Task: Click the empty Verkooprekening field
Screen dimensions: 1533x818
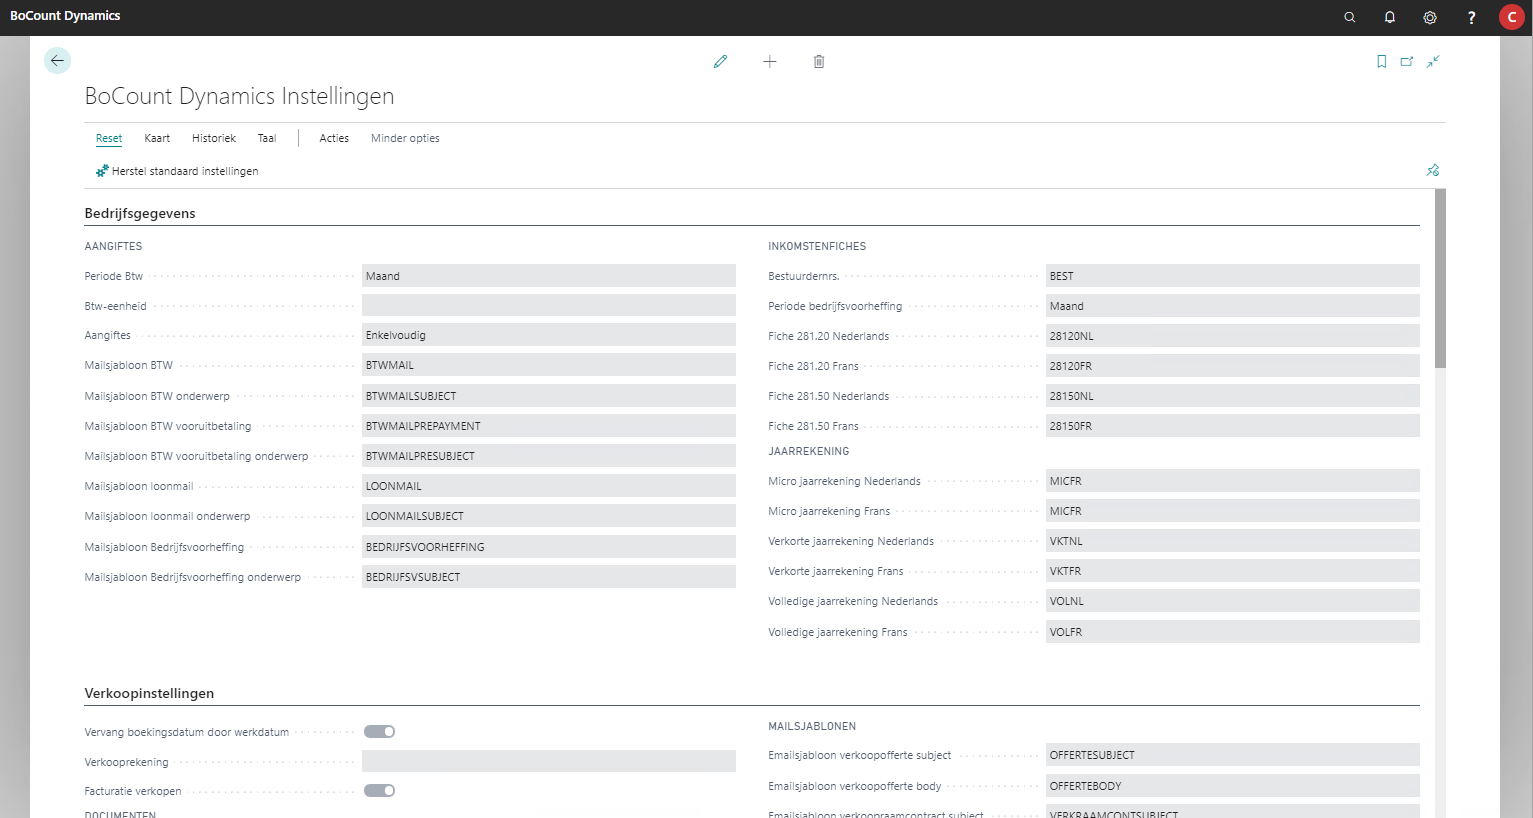Action: (x=549, y=761)
